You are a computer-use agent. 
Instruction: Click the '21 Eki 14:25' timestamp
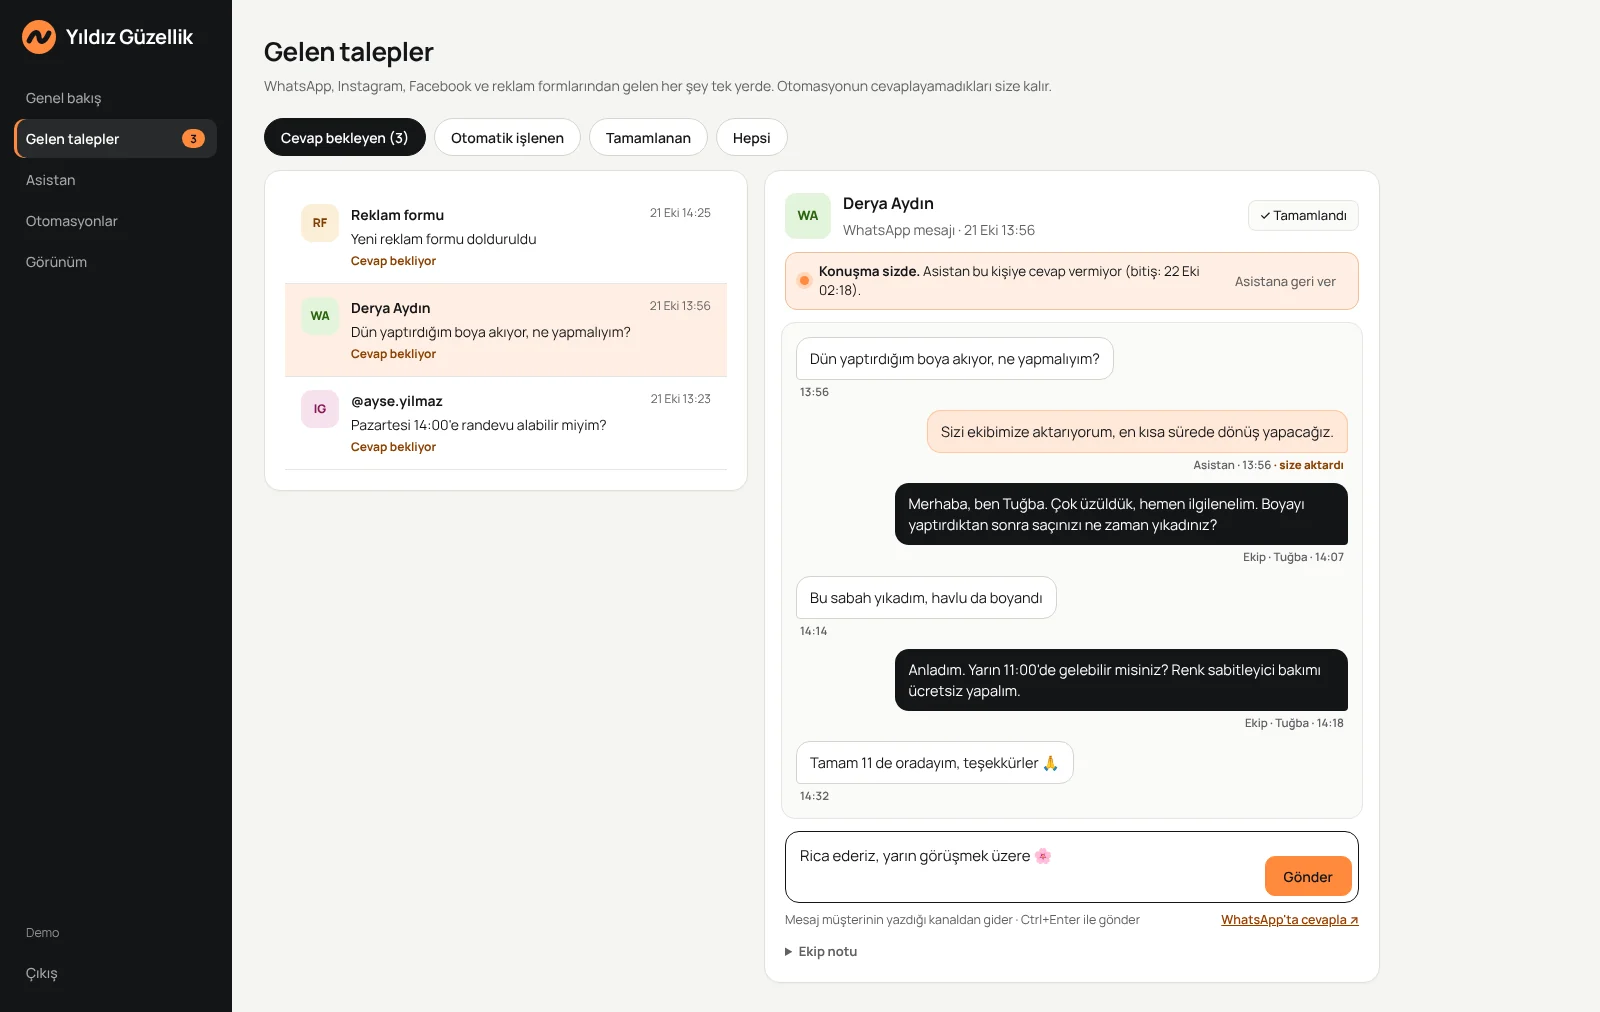pos(680,213)
